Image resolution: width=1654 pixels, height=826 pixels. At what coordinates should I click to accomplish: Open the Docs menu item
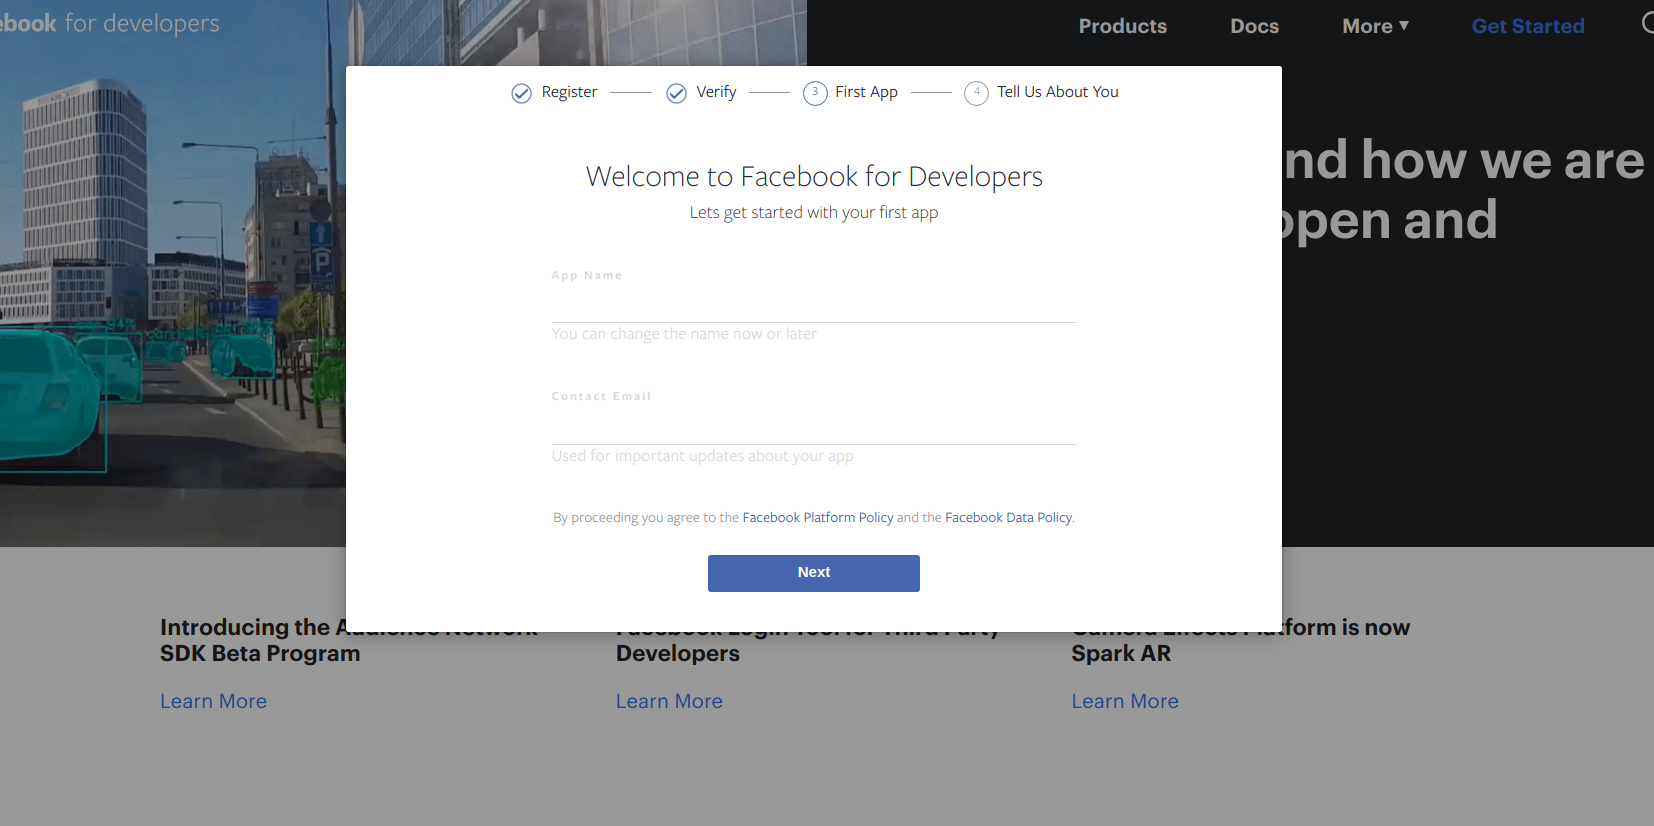[x=1254, y=26]
